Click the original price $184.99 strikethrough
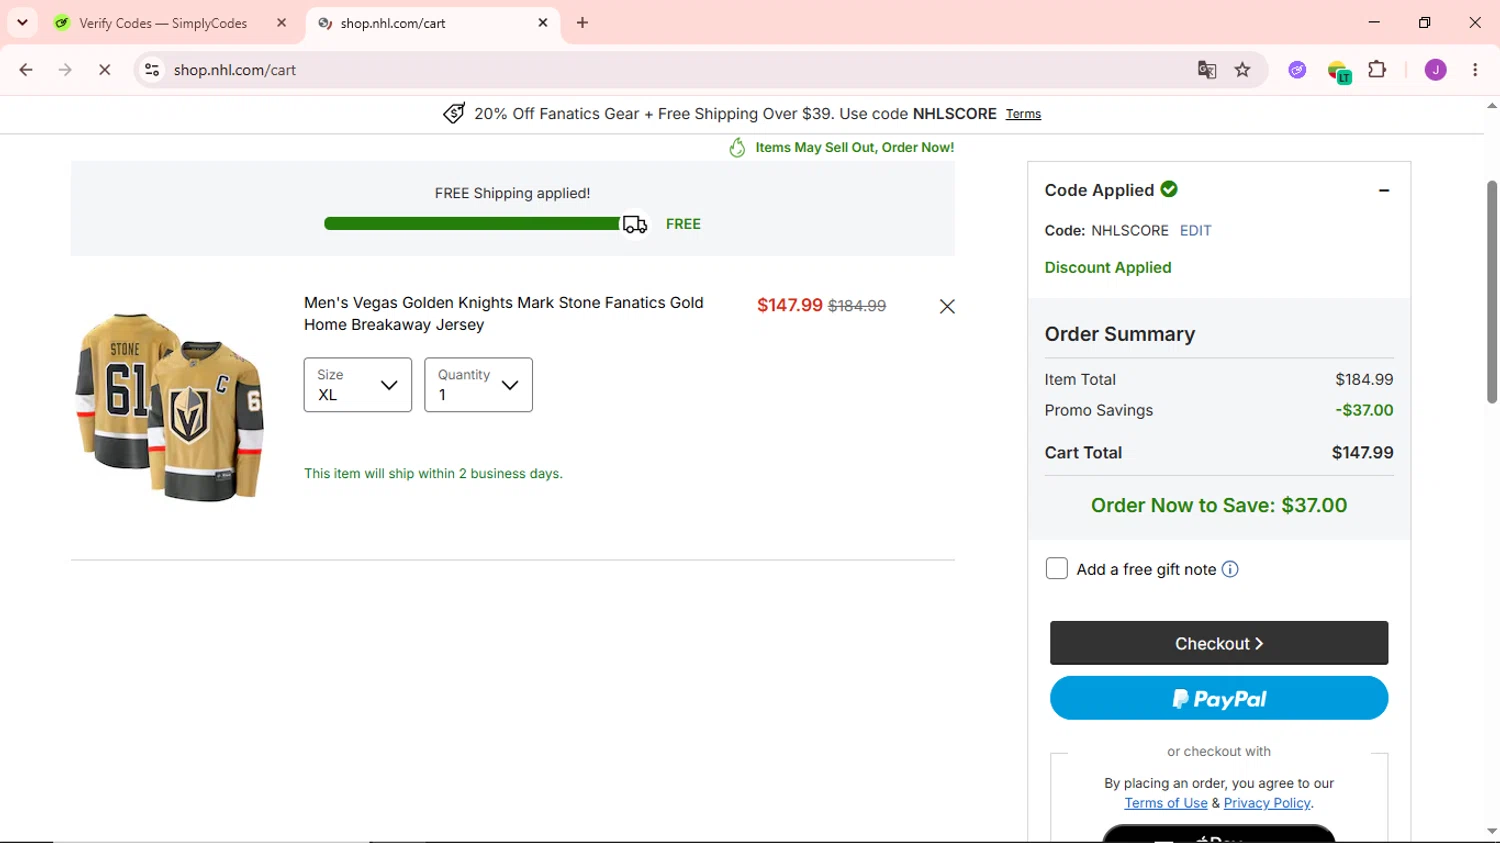This screenshot has width=1500, height=843. coord(857,306)
